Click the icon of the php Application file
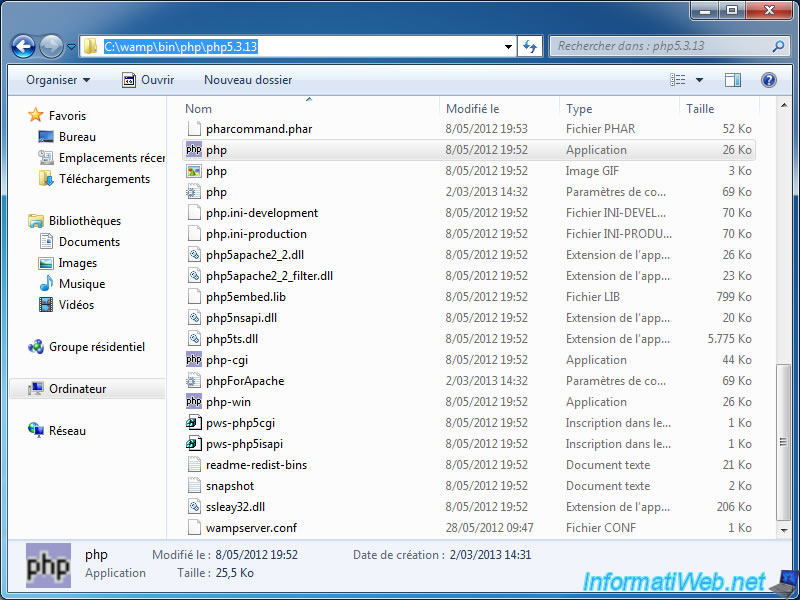The width and height of the screenshot is (800, 600). point(194,149)
